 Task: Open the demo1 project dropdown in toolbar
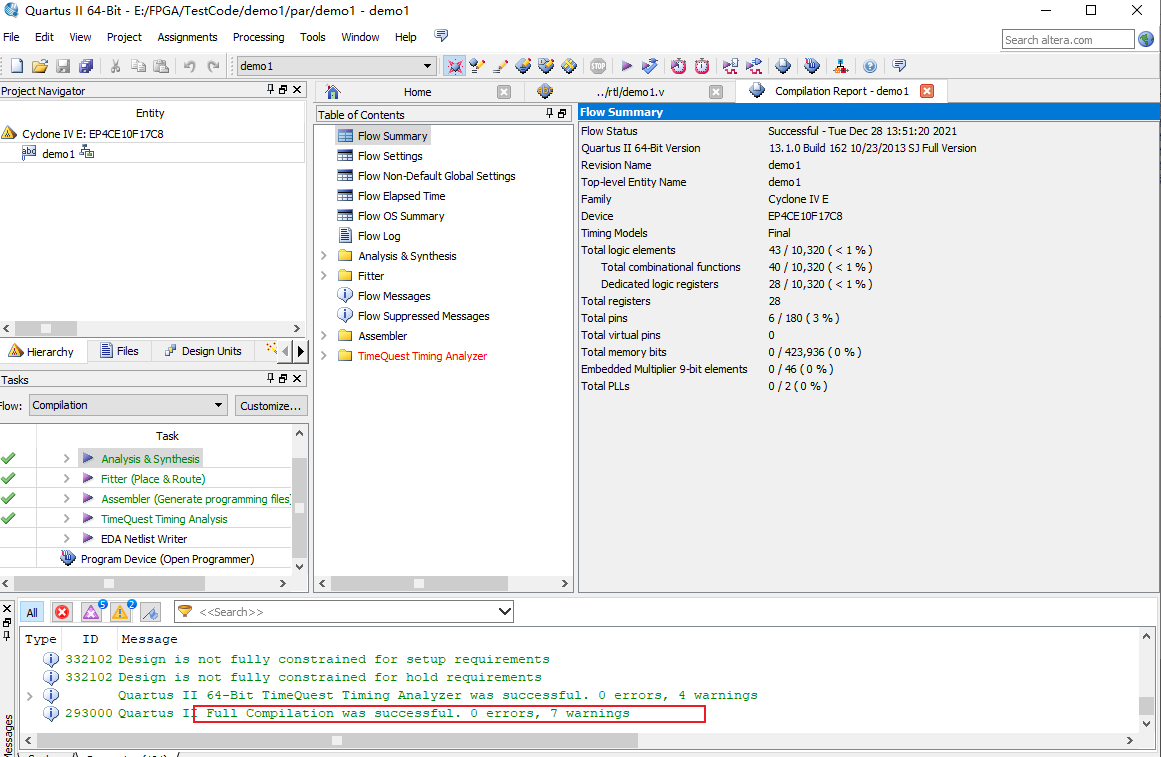427,66
